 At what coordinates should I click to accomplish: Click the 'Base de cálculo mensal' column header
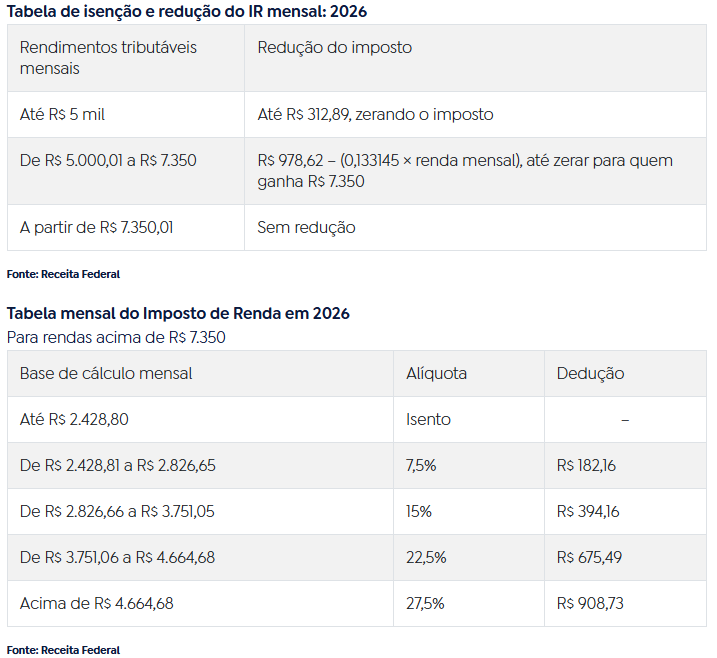[x=106, y=373]
